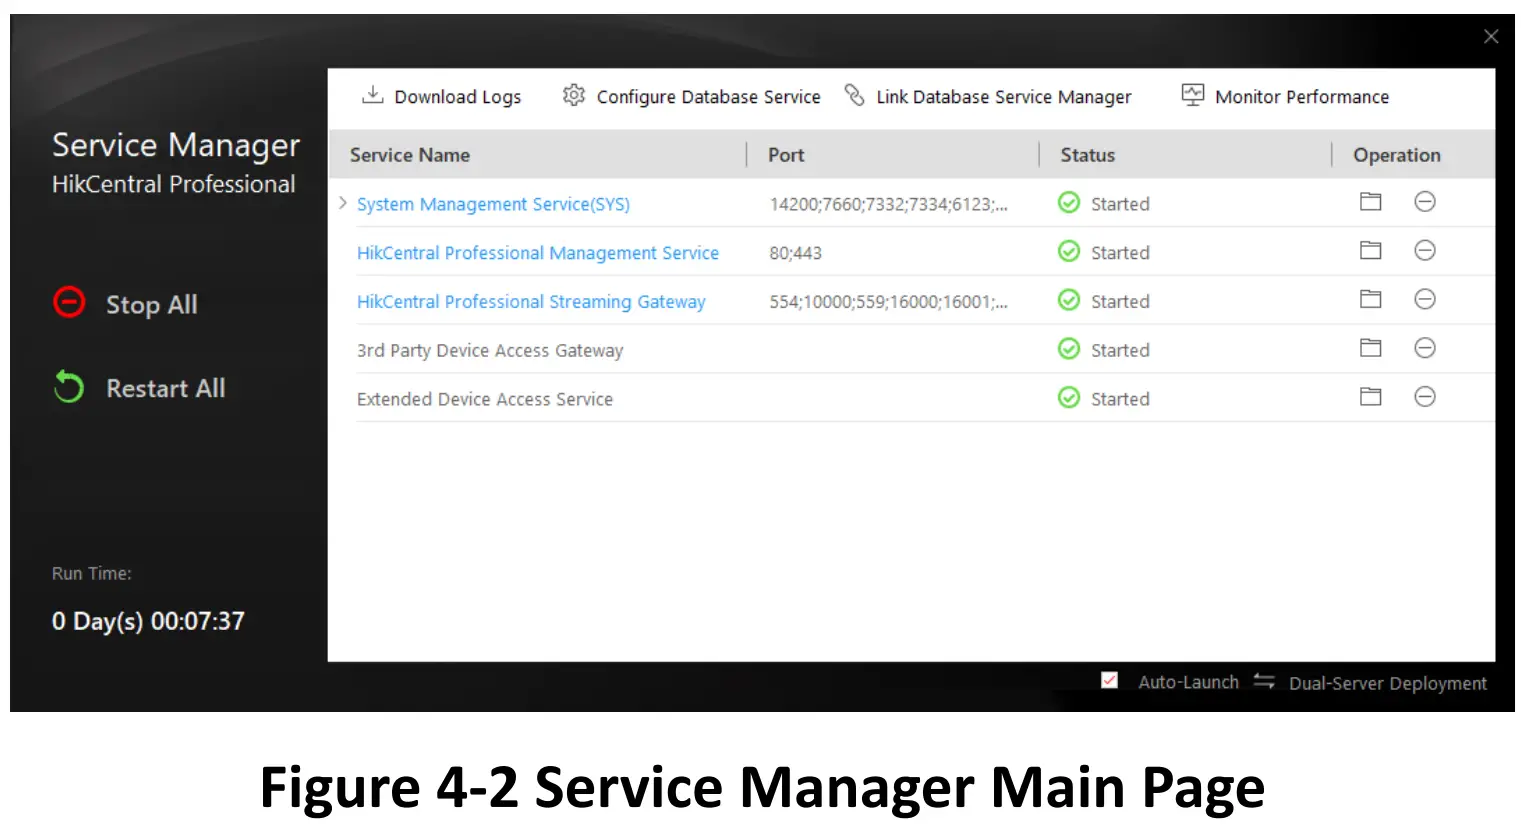The width and height of the screenshot is (1521, 825).
Task: Open folder location for System Management Service(SYS)
Action: pos(1370,201)
